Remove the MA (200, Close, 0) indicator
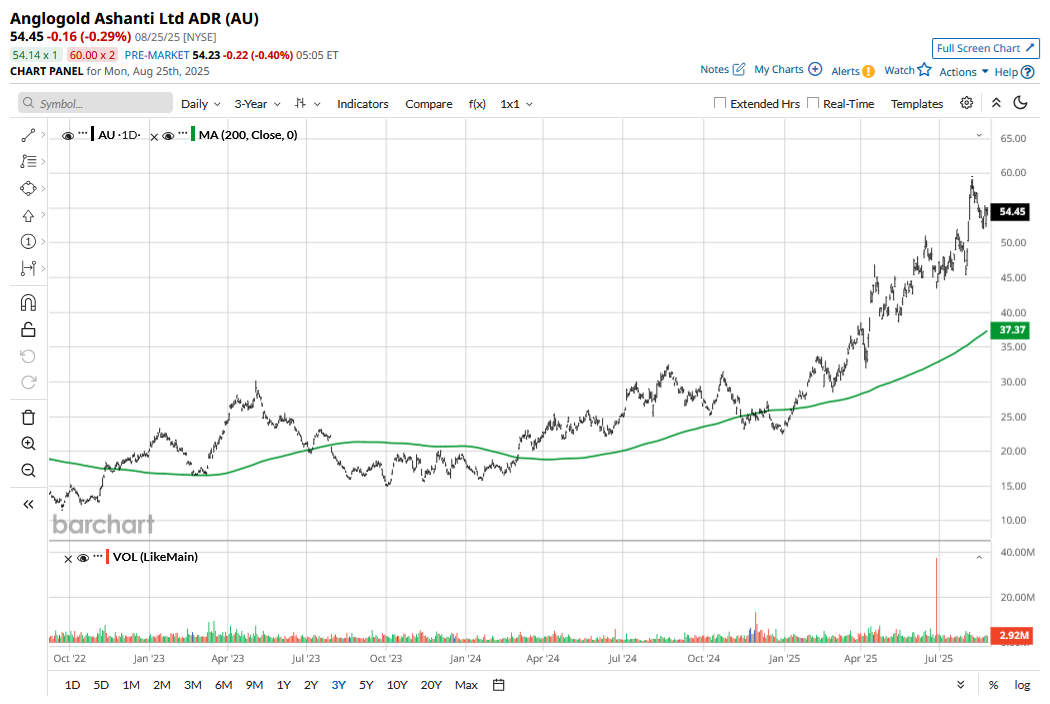This screenshot has height=704, width=1050. pyautogui.click(x=154, y=137)
